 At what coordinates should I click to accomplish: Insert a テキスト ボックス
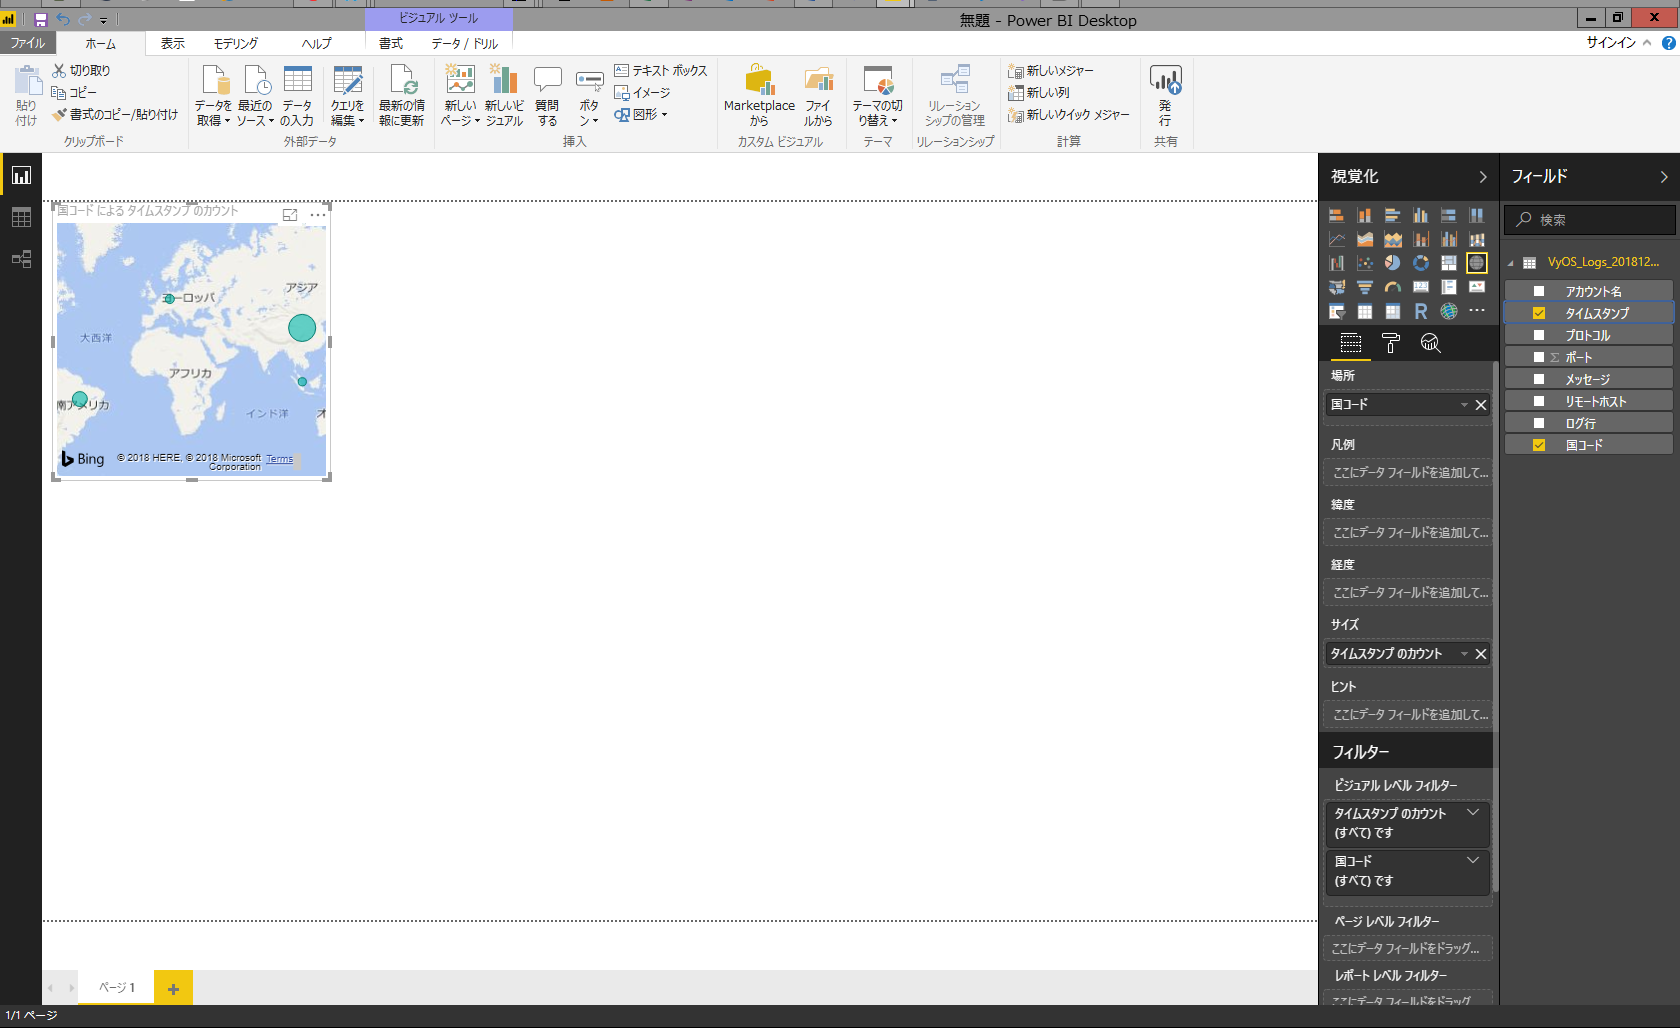(661, 71)
